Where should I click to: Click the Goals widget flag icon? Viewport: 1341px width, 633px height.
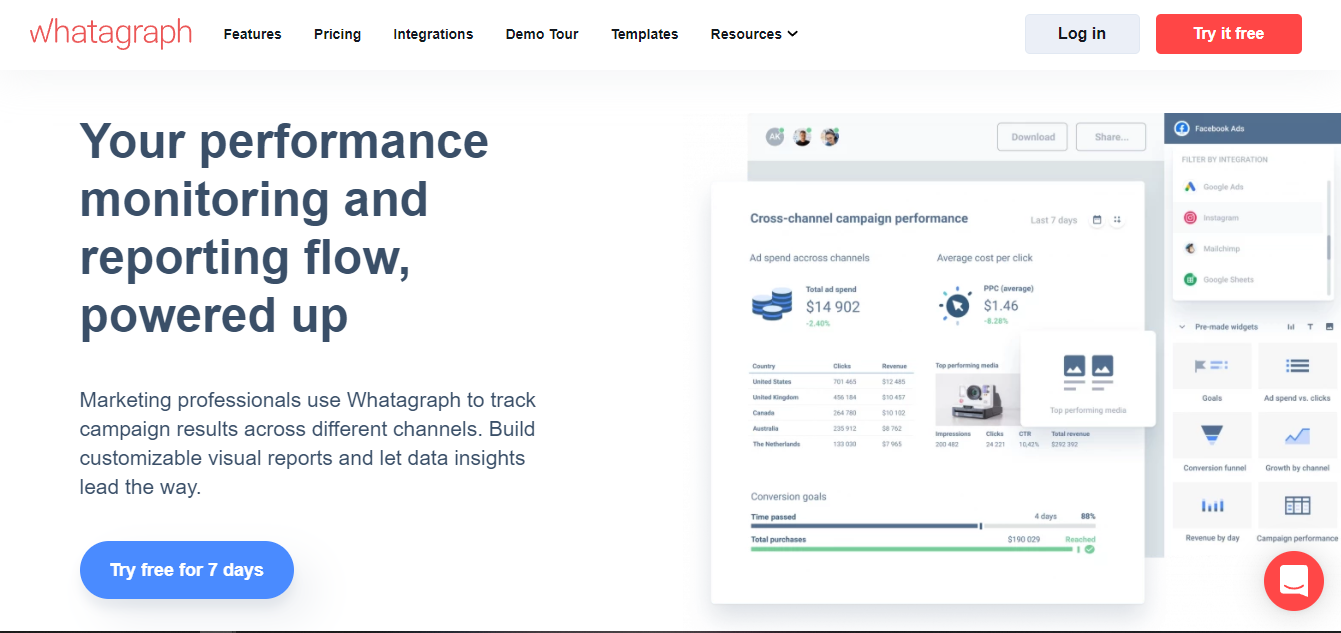click(x=1211, y=366)
